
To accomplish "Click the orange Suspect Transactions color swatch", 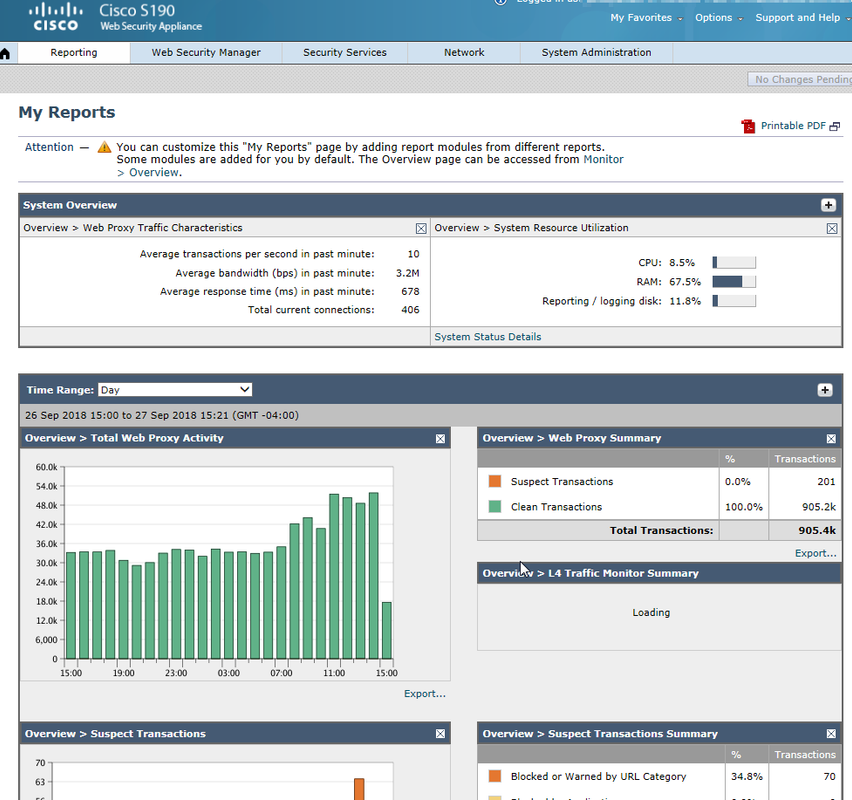I will [x=494, y=482].
